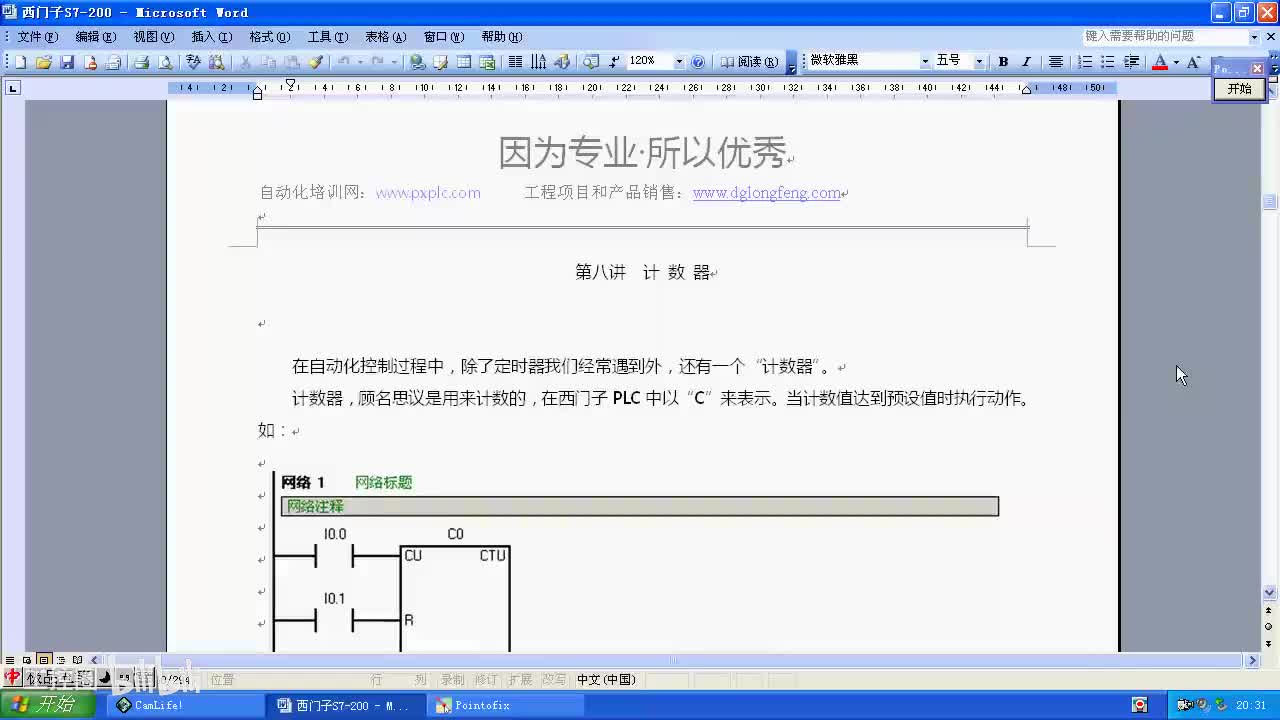Open the 表格(A) menu

coord(385,37)
